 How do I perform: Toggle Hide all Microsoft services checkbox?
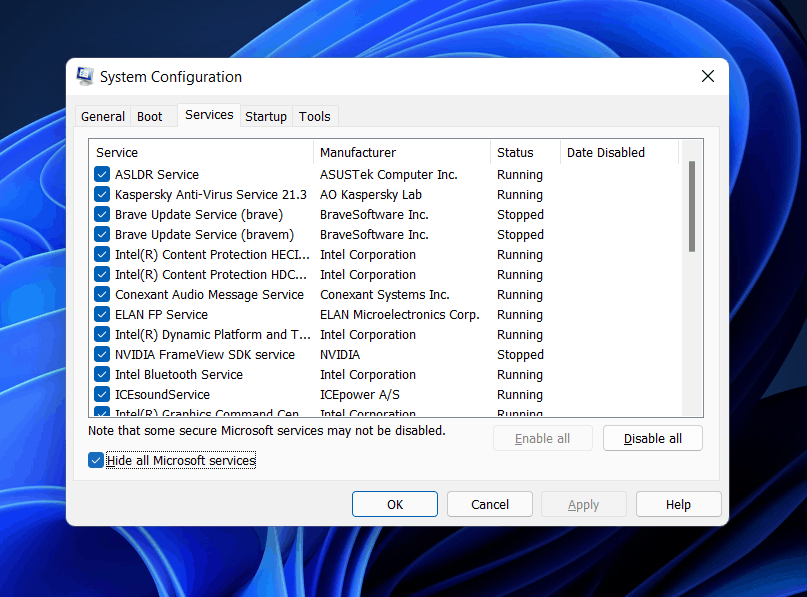[96, 461]
